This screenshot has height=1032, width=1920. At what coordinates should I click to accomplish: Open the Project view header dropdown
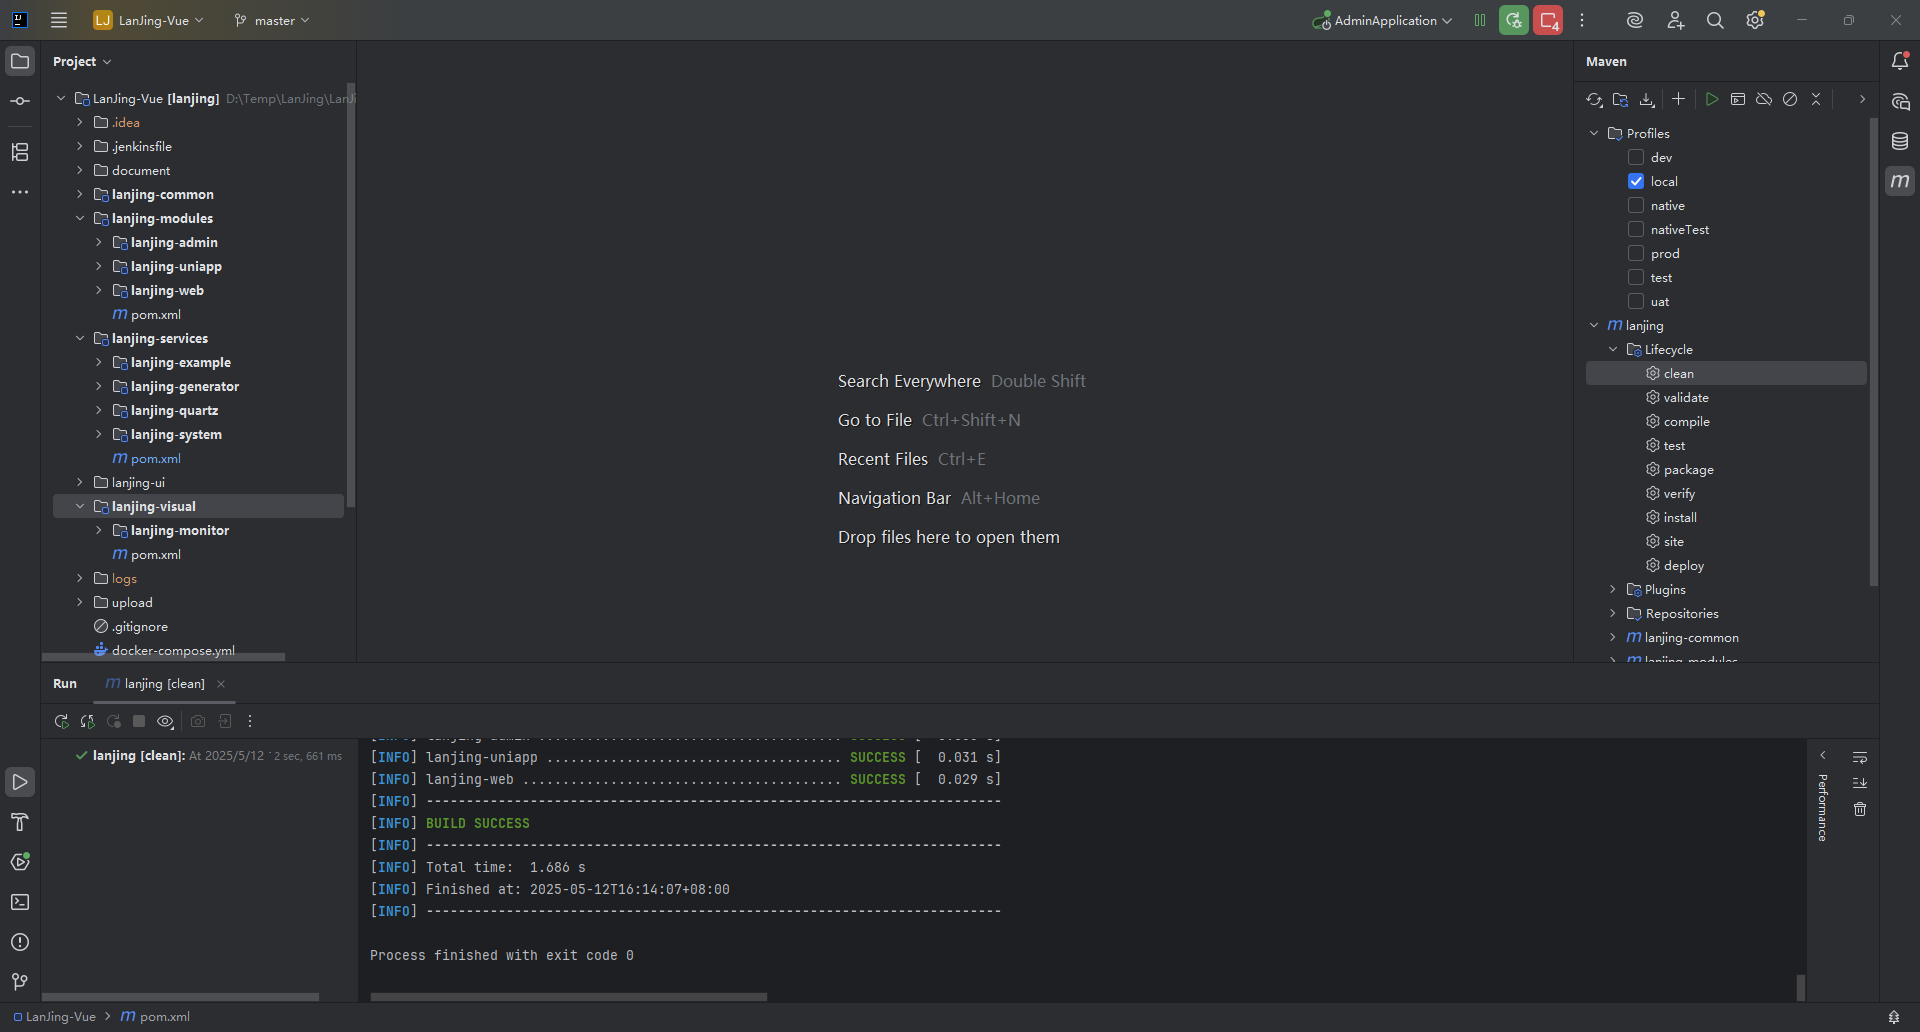pyautogui.click(x=82, y=61)
